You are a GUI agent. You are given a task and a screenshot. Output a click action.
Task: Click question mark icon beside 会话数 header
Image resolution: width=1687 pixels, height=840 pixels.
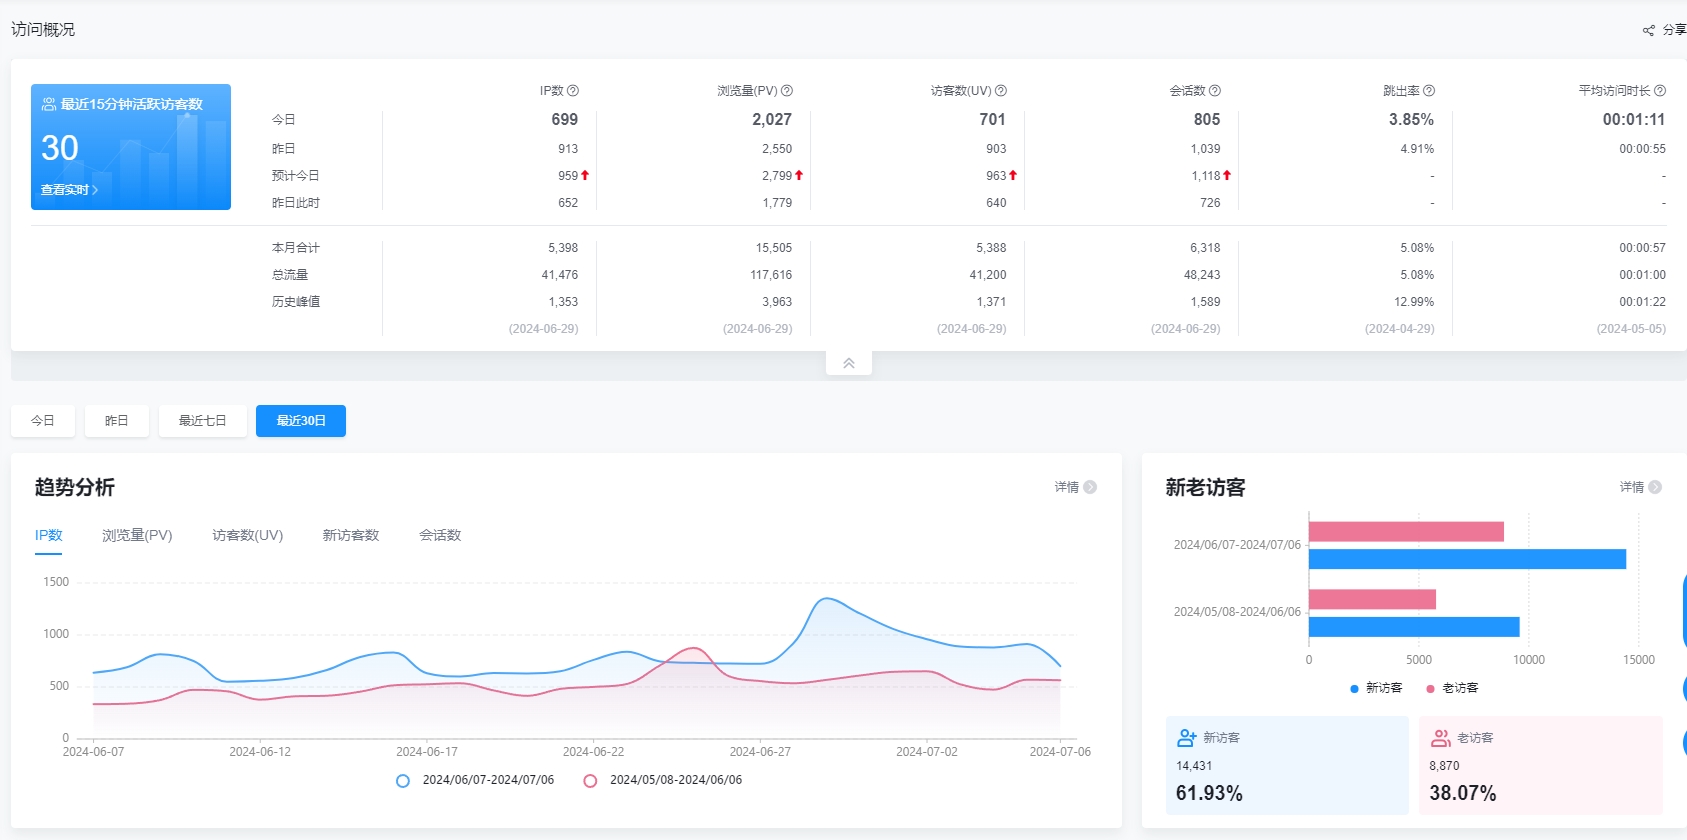(1215, 91)
